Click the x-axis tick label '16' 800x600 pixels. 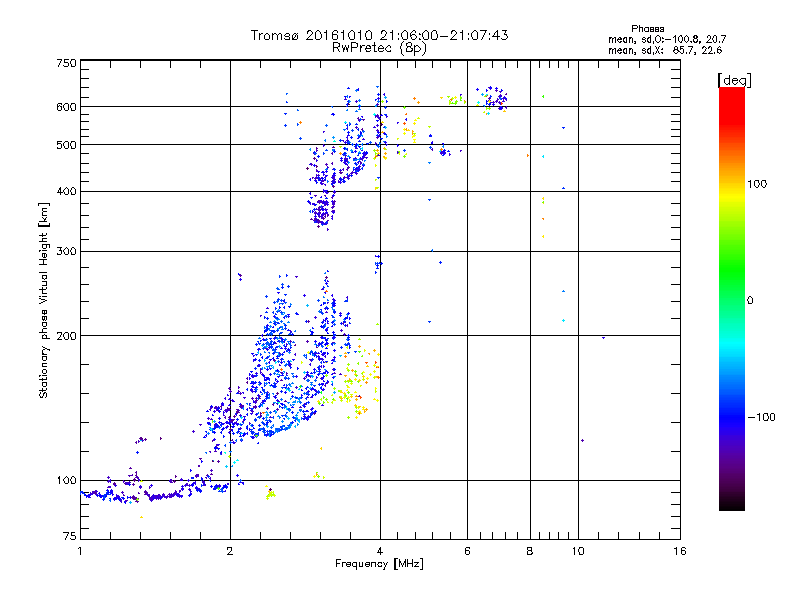click(x=680, y=551)
